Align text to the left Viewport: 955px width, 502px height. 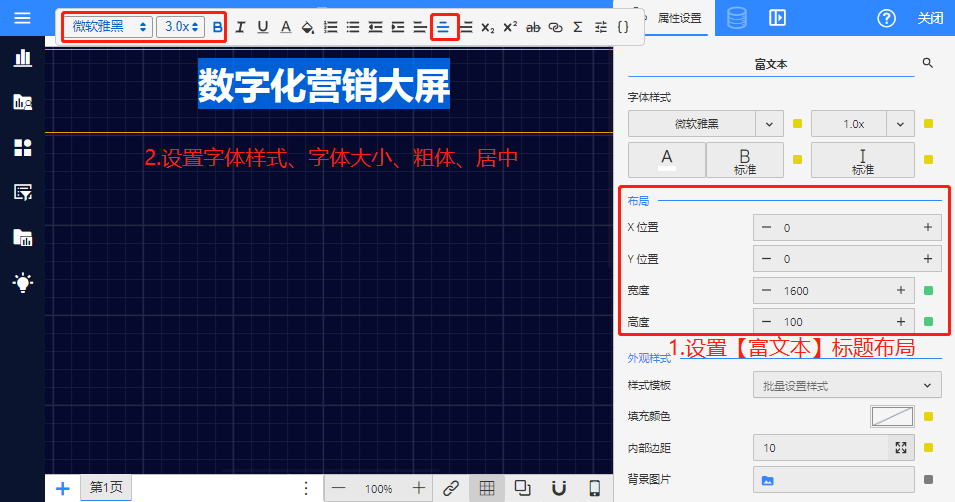[x=420, y=27]
